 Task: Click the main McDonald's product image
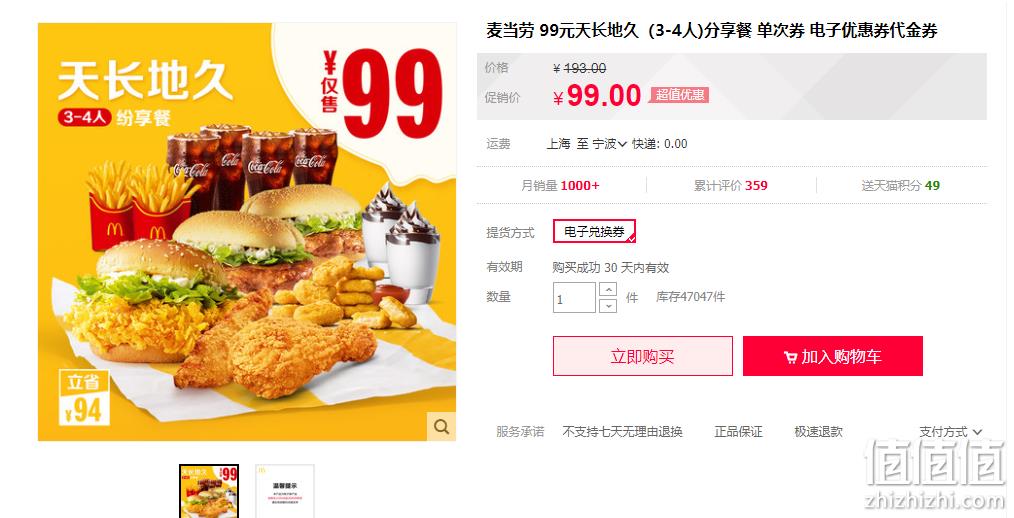[247, 232]
